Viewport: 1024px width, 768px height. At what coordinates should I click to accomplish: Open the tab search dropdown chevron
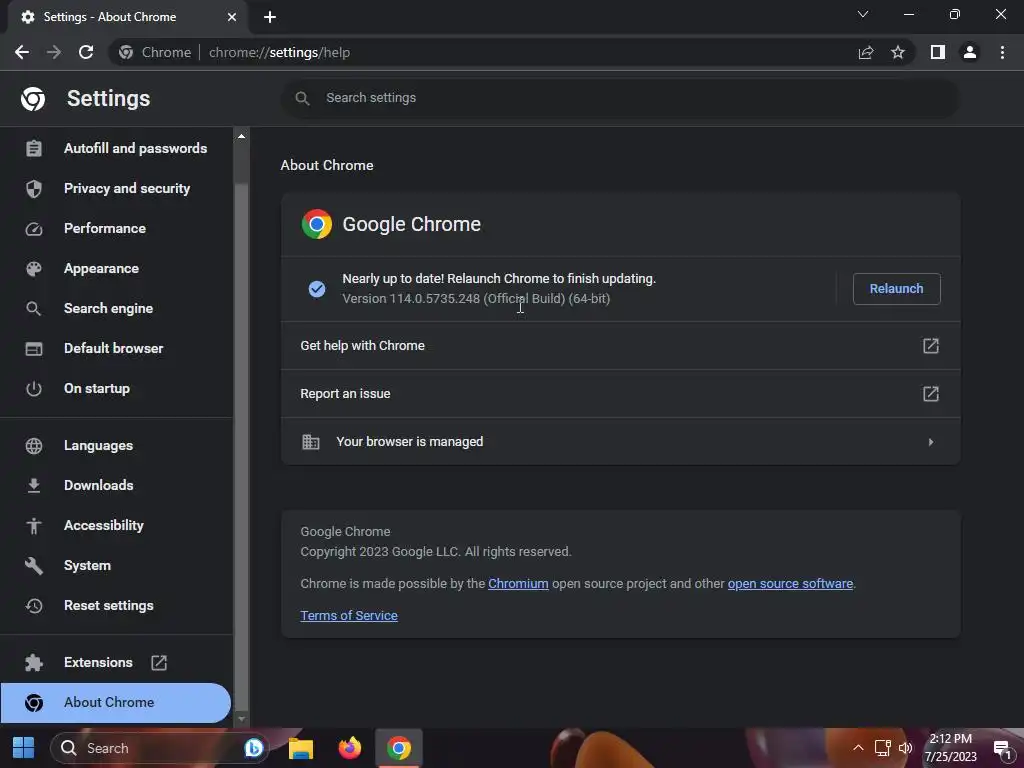coord(863,14)
